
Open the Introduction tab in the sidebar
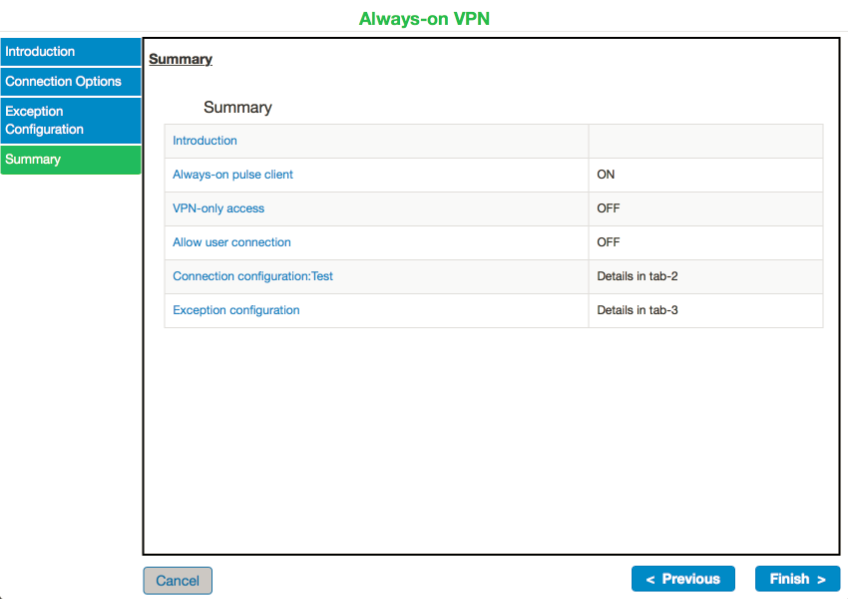point(70,52)
